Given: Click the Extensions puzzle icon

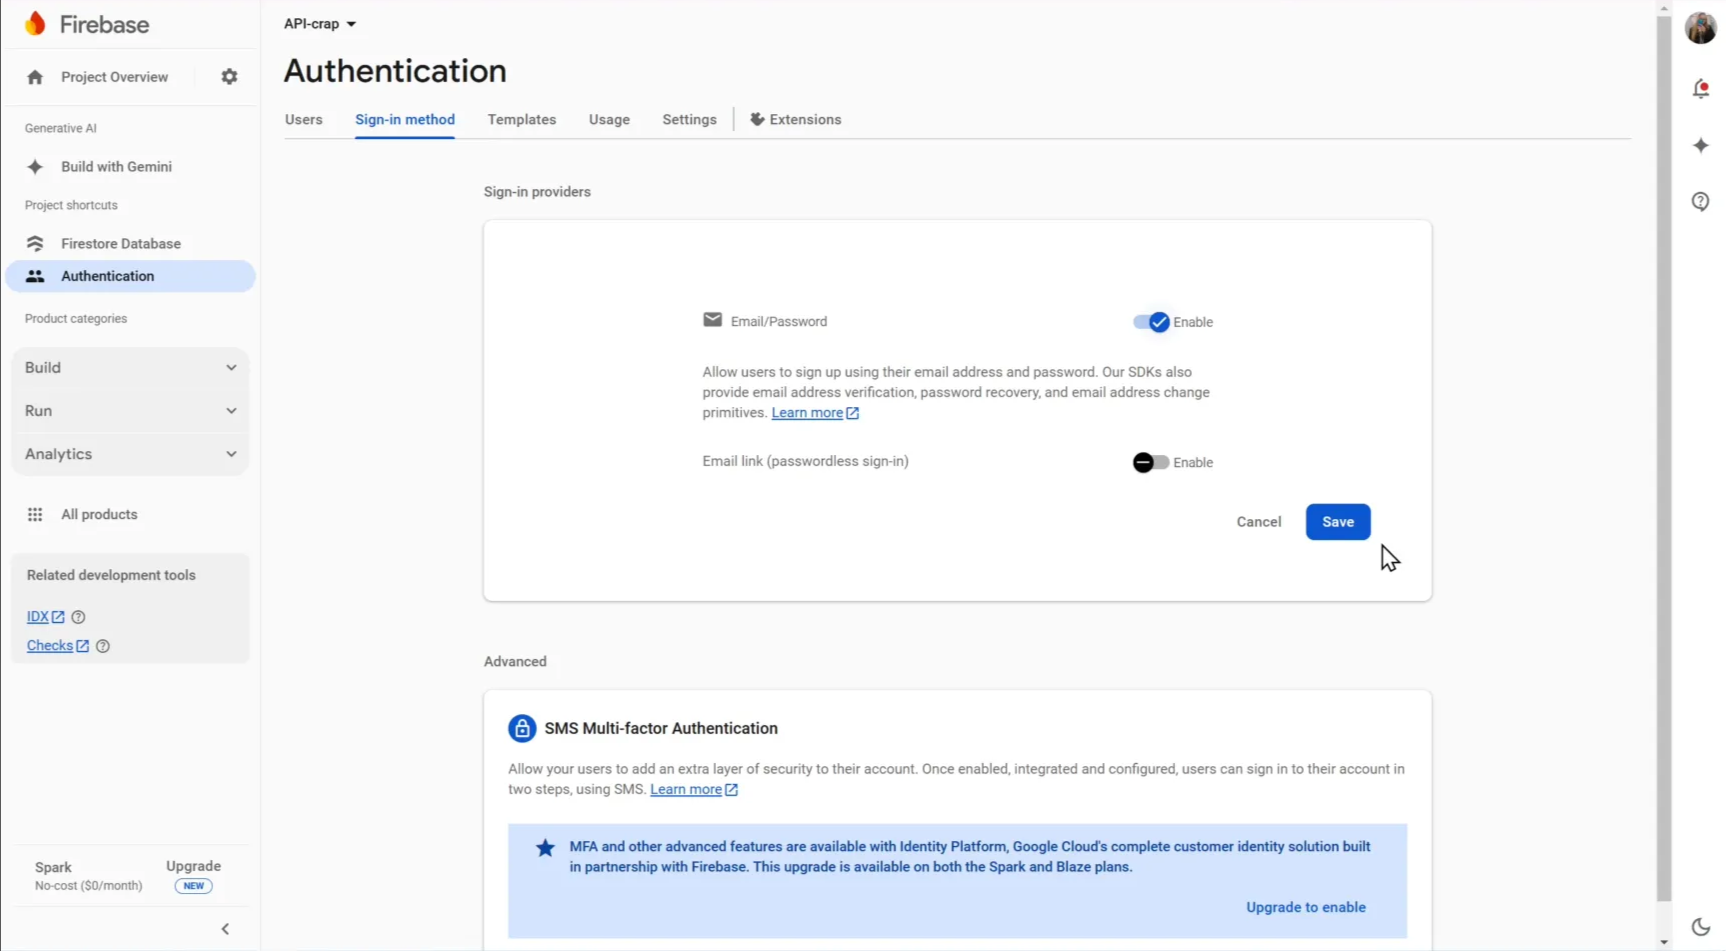Looking at the screenshot, I should click(757, 119).
